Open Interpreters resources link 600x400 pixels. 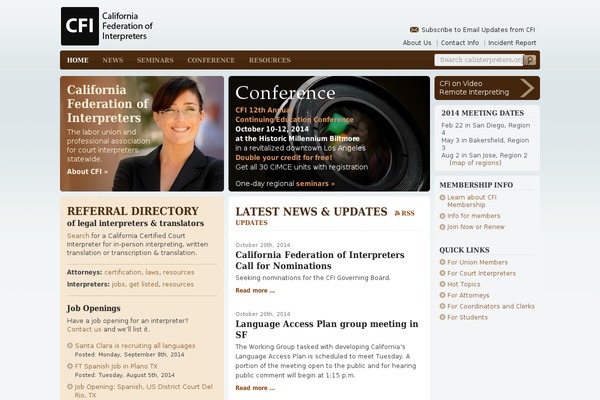(x=178, y=284)
